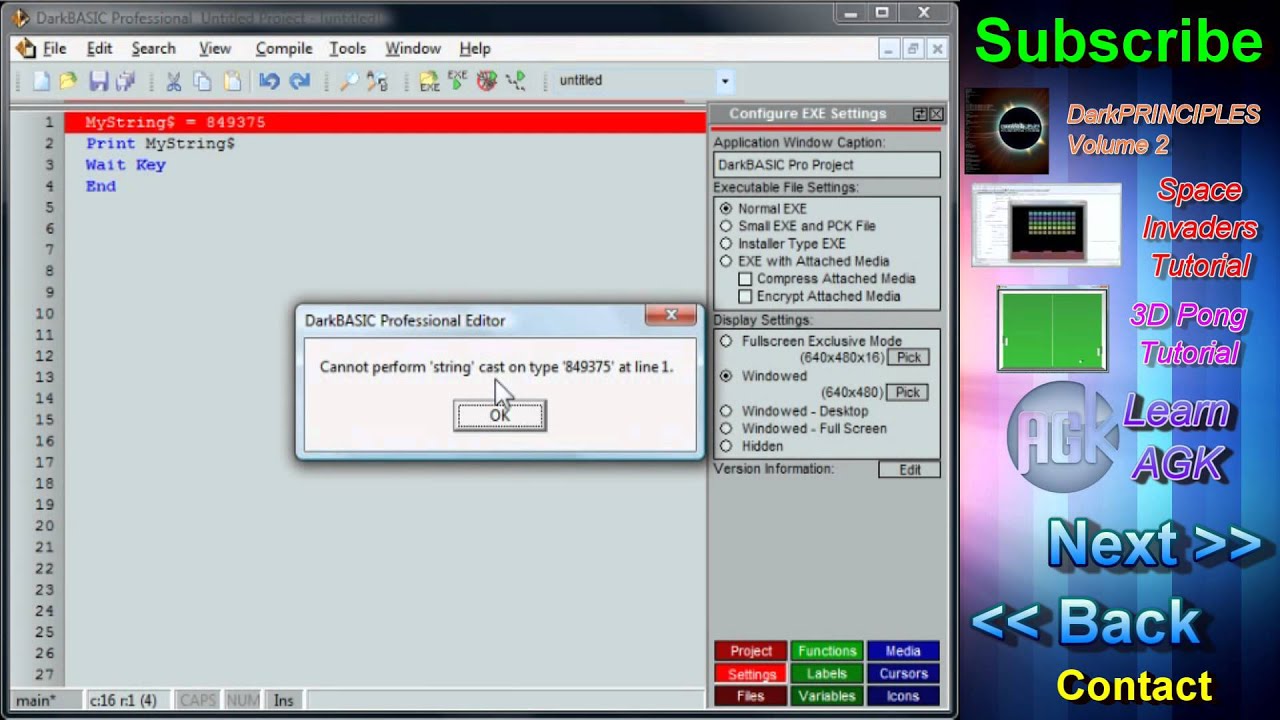Enable Compress Attached Media checkbox
Viewport: 1280px width, 720px height.
(x=745, y=279)
